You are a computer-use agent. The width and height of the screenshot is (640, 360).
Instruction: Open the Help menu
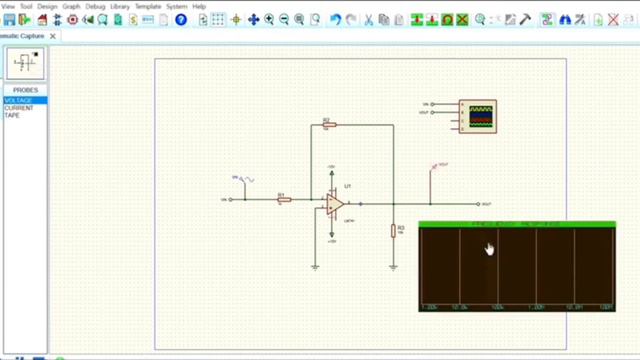click(x=199, y=7)
